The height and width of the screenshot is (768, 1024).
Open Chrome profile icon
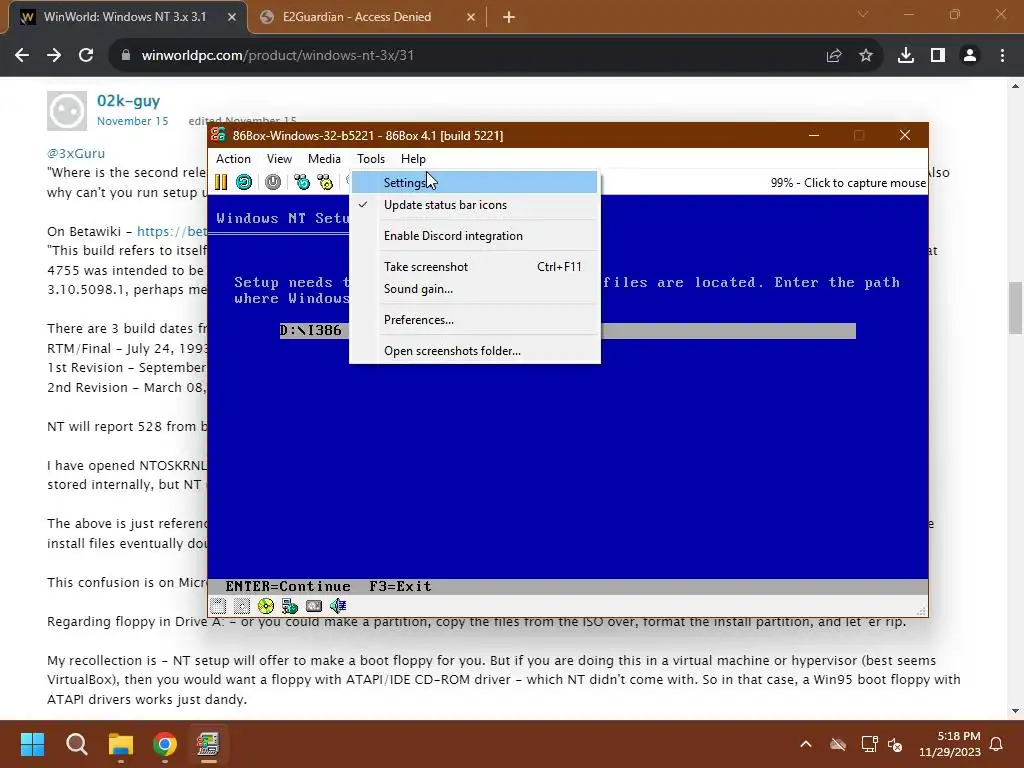pos(970,56)
